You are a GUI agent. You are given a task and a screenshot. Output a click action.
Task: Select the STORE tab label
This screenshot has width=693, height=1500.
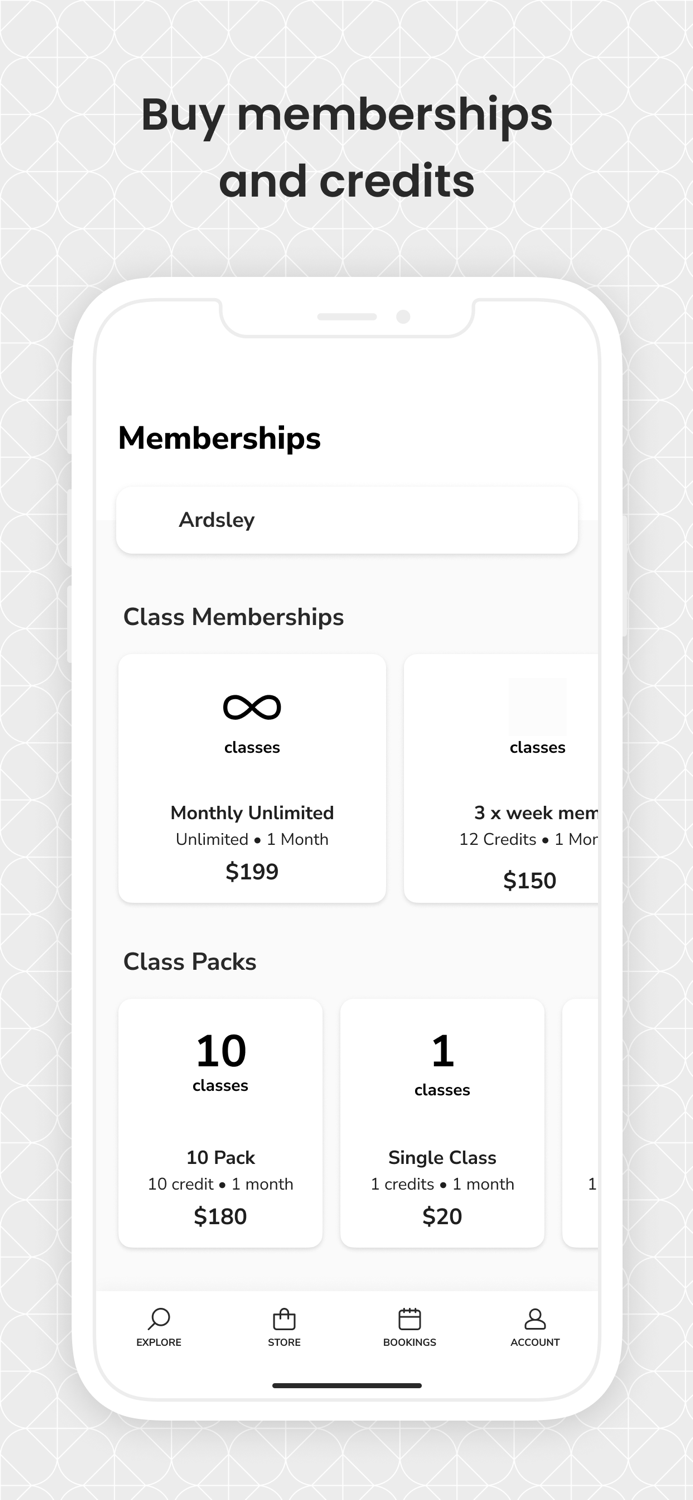pyautogui.click(x=284, y=1342)
